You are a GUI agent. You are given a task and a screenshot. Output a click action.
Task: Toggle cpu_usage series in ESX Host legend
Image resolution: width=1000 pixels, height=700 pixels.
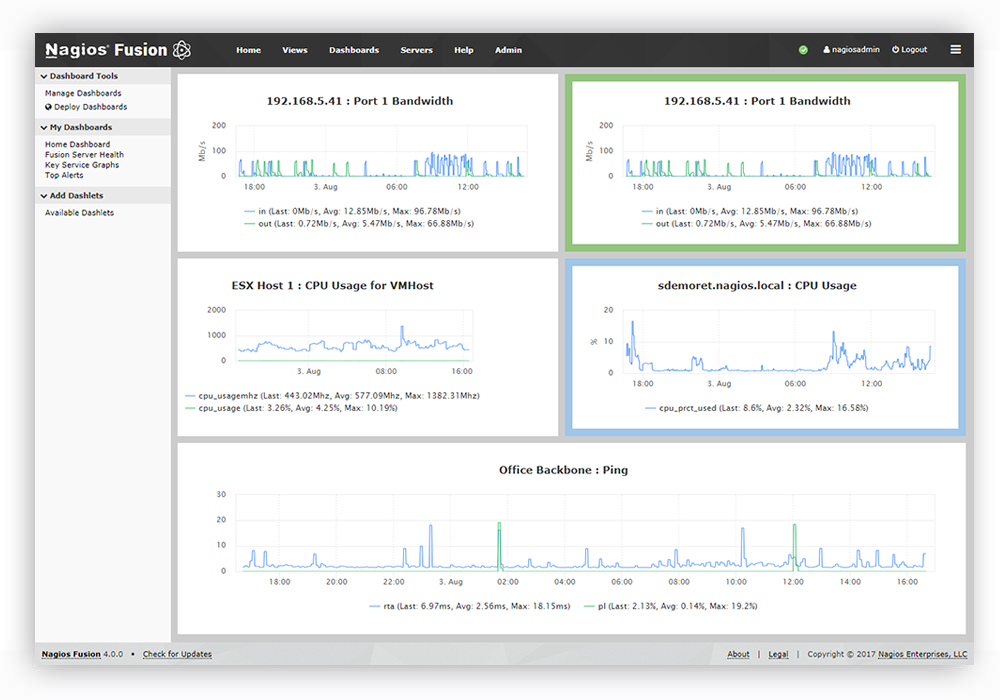291,408
